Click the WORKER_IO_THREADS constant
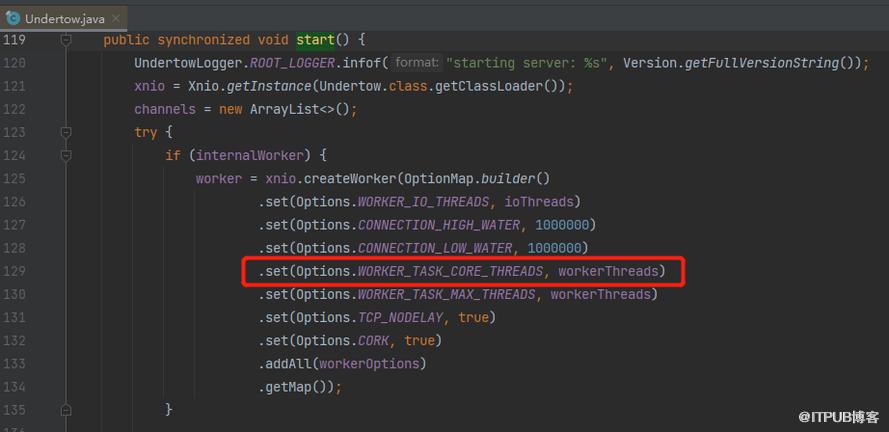This screenshot has height=432, width=889. coord(423,202)
